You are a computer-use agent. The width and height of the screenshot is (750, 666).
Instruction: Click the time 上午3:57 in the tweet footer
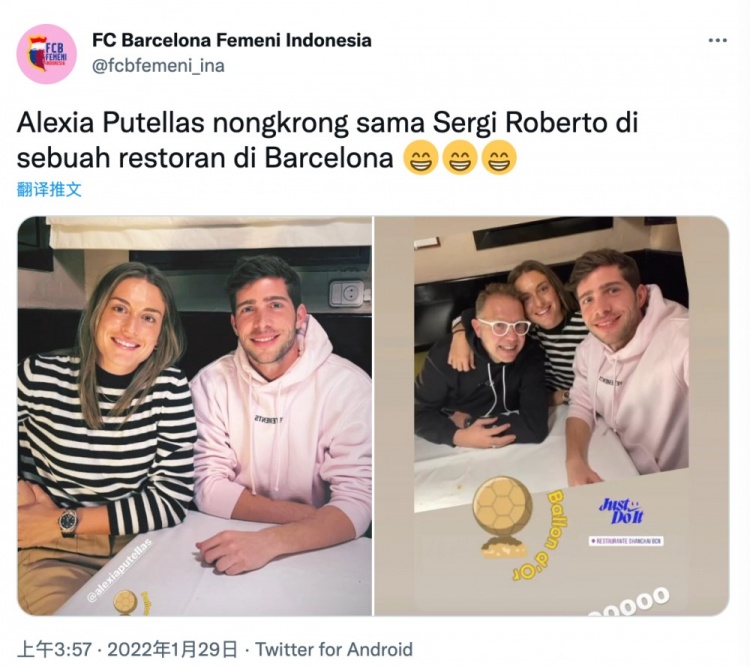[54, 649]
